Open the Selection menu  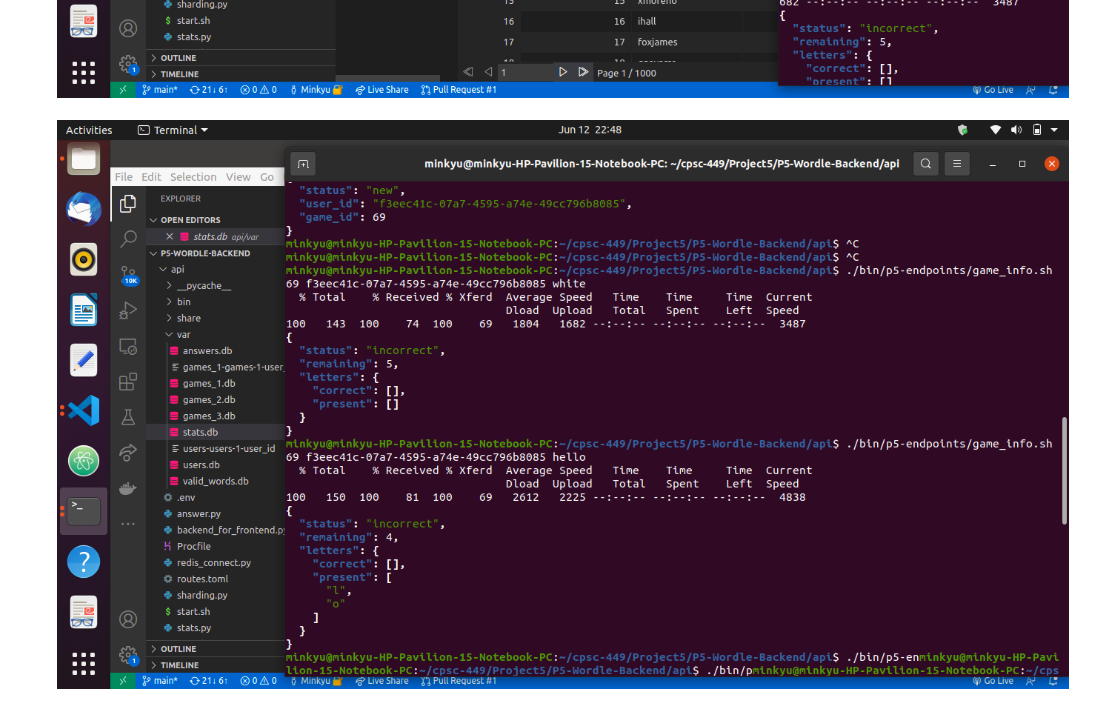[192, 176]
